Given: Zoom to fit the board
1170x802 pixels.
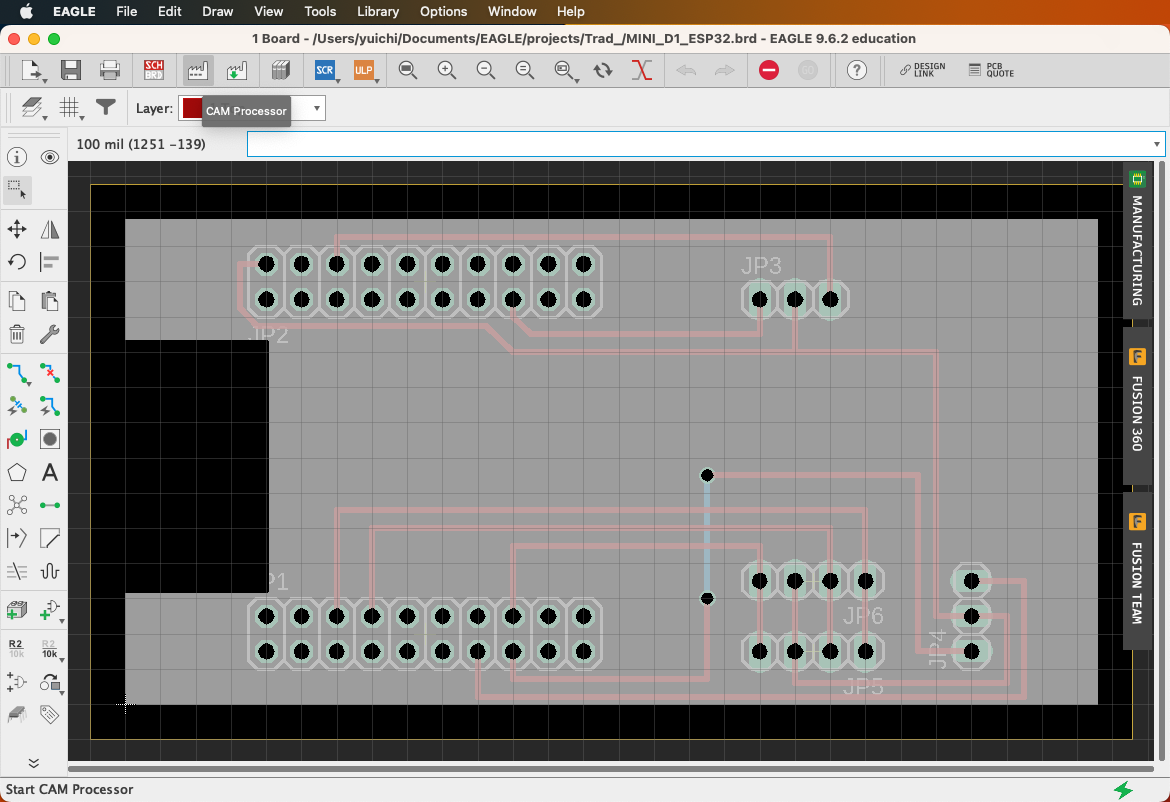Looking at the screenshot, I should [x=407, y=70].
